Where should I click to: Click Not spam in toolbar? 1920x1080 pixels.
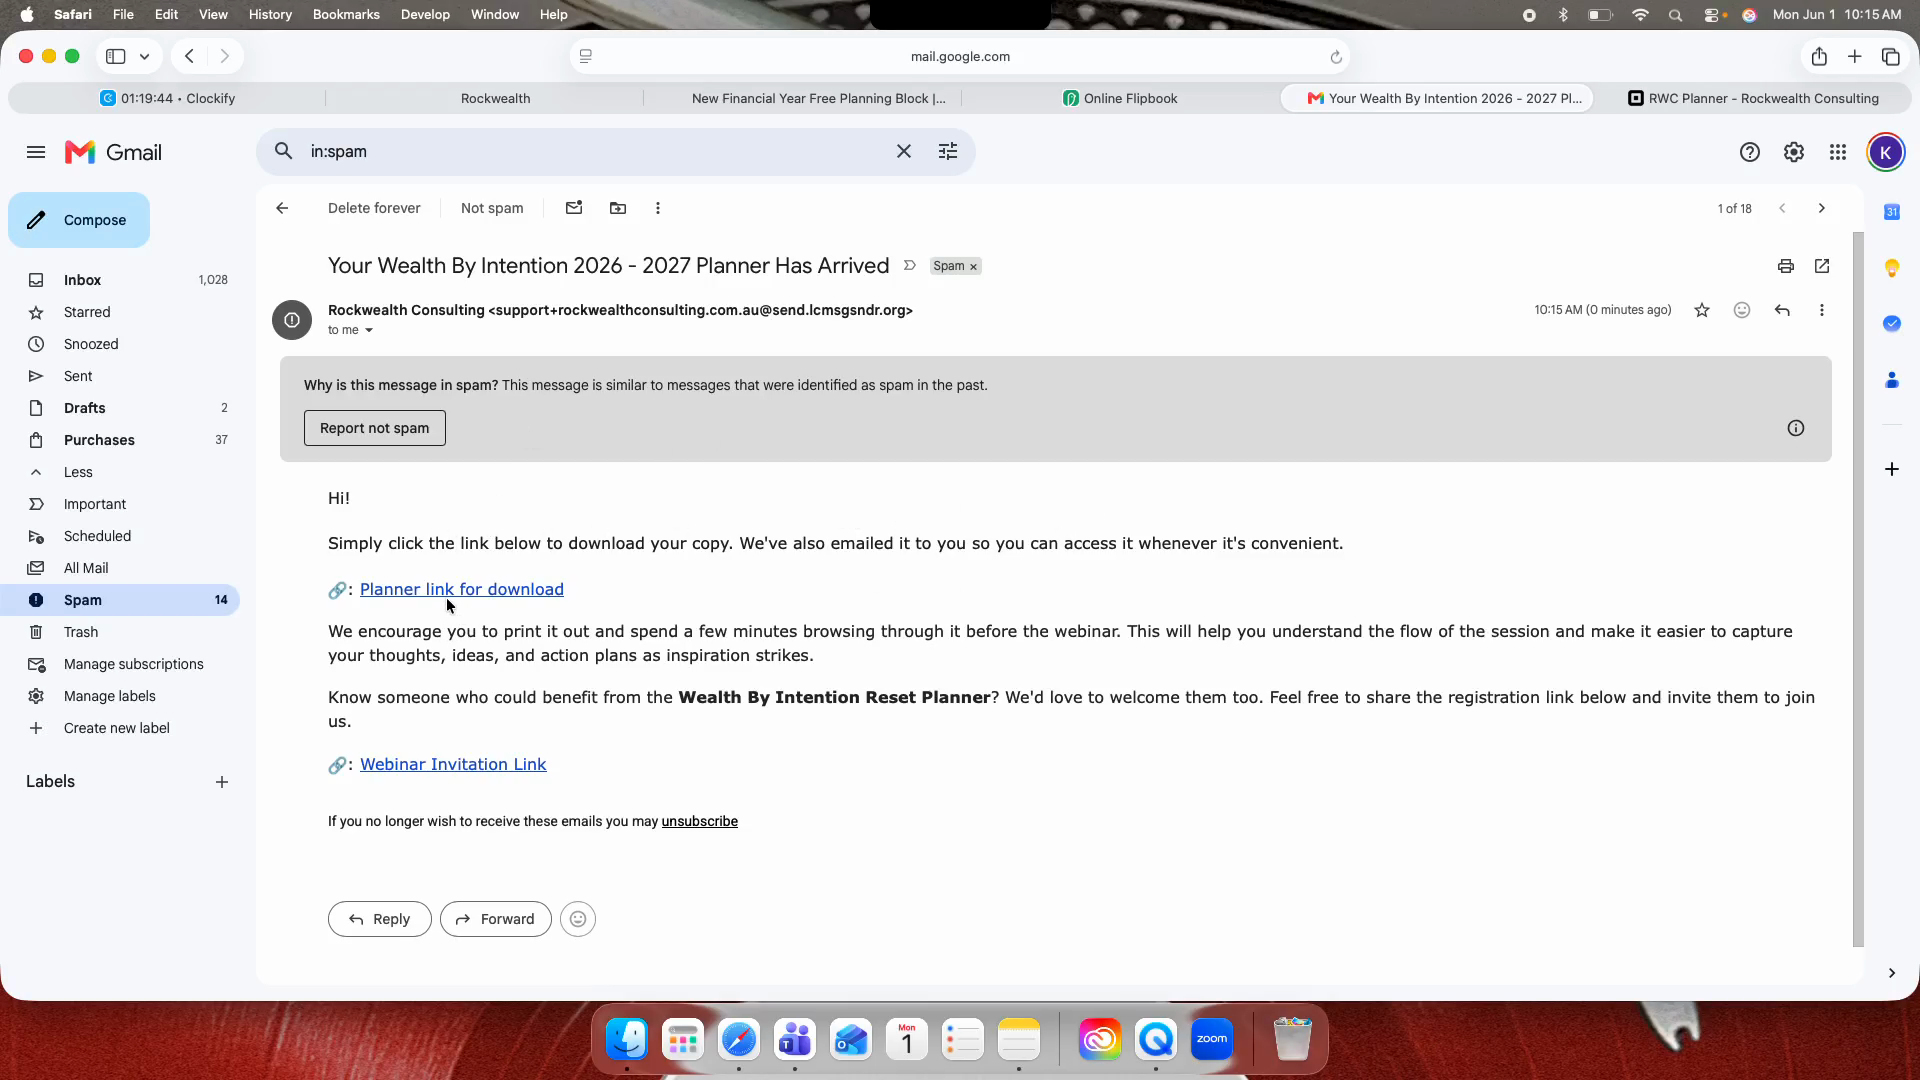coord(492,208)
